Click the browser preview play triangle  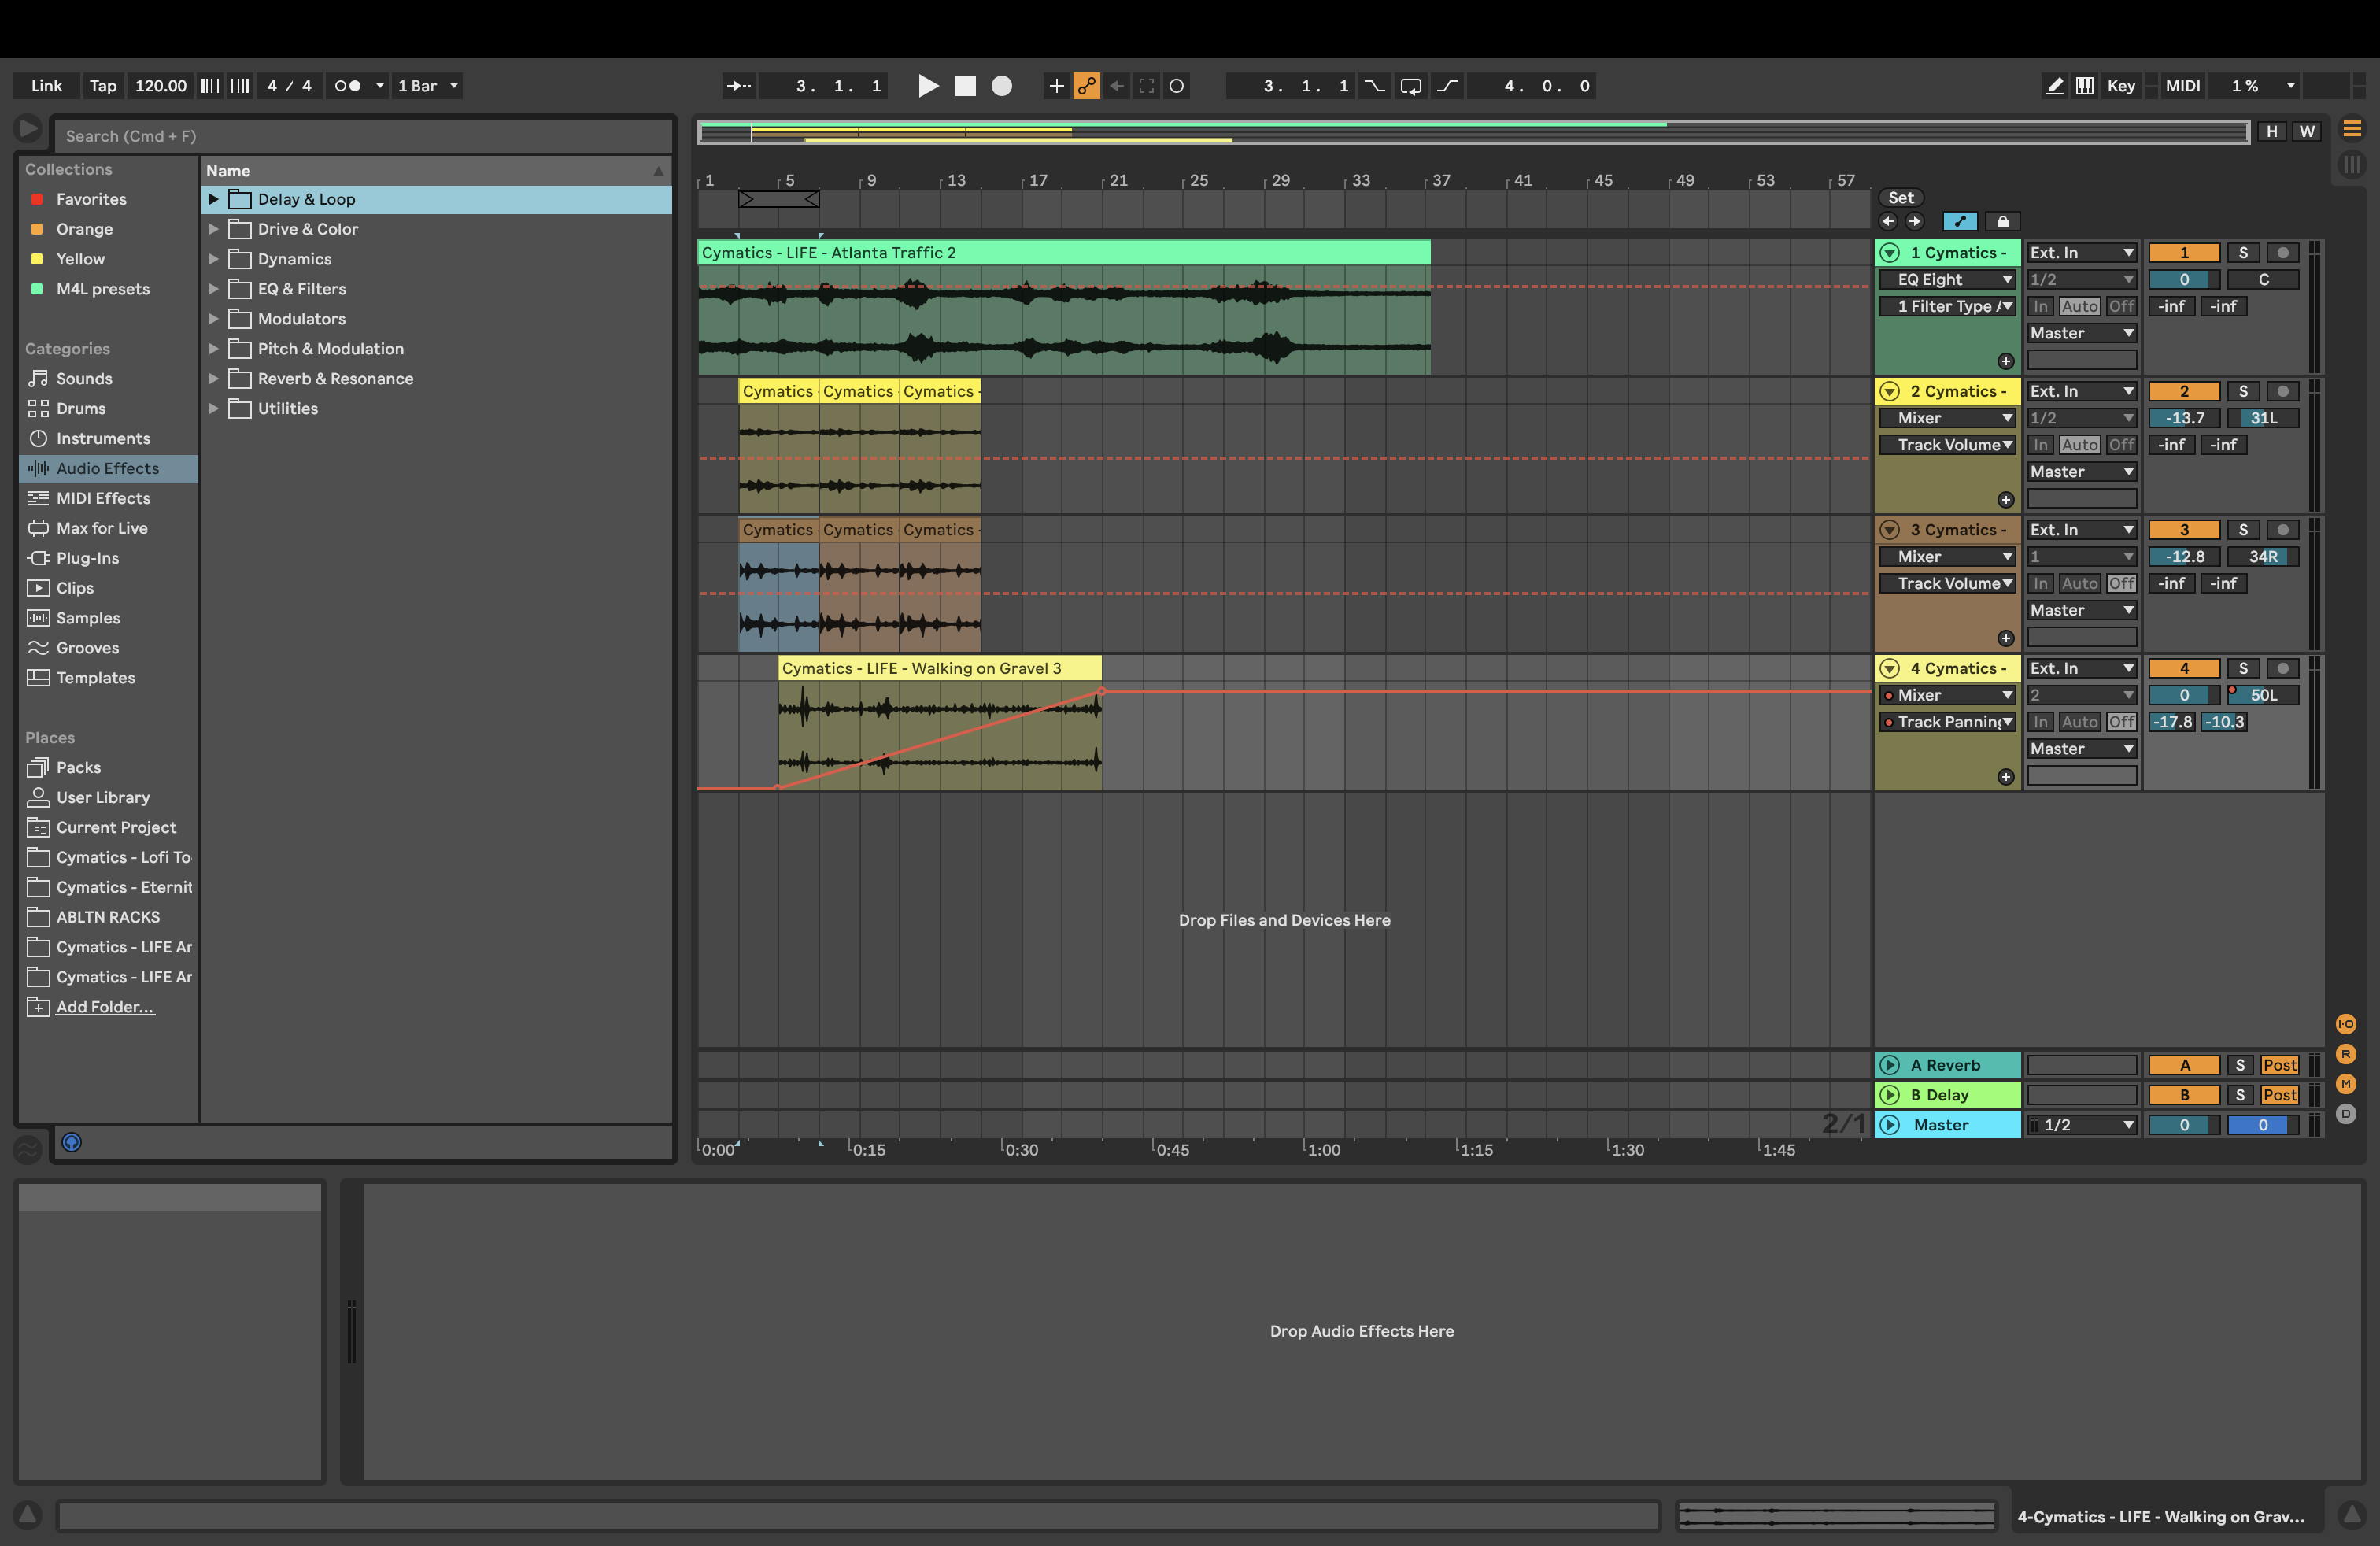point(28,129)
